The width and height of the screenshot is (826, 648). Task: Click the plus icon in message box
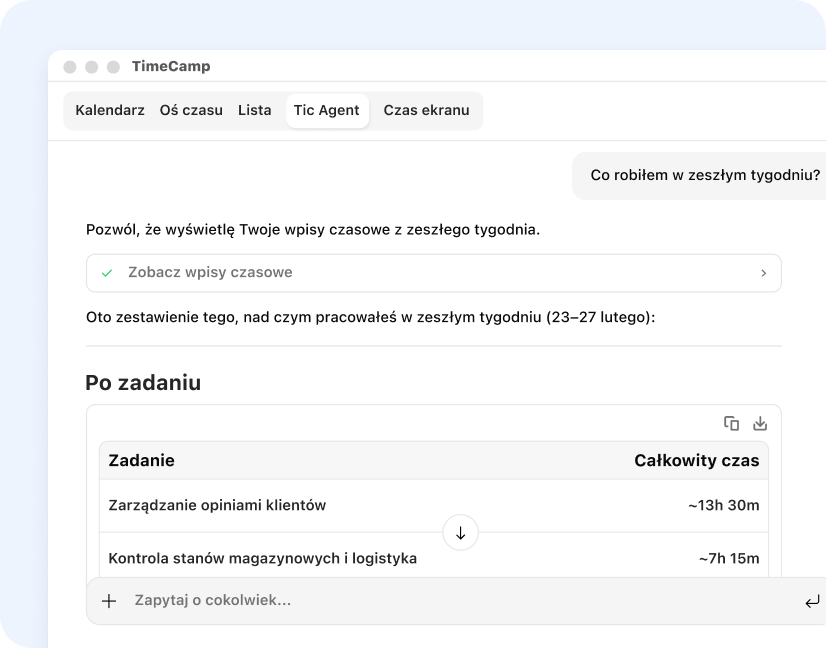coord(109,601)
